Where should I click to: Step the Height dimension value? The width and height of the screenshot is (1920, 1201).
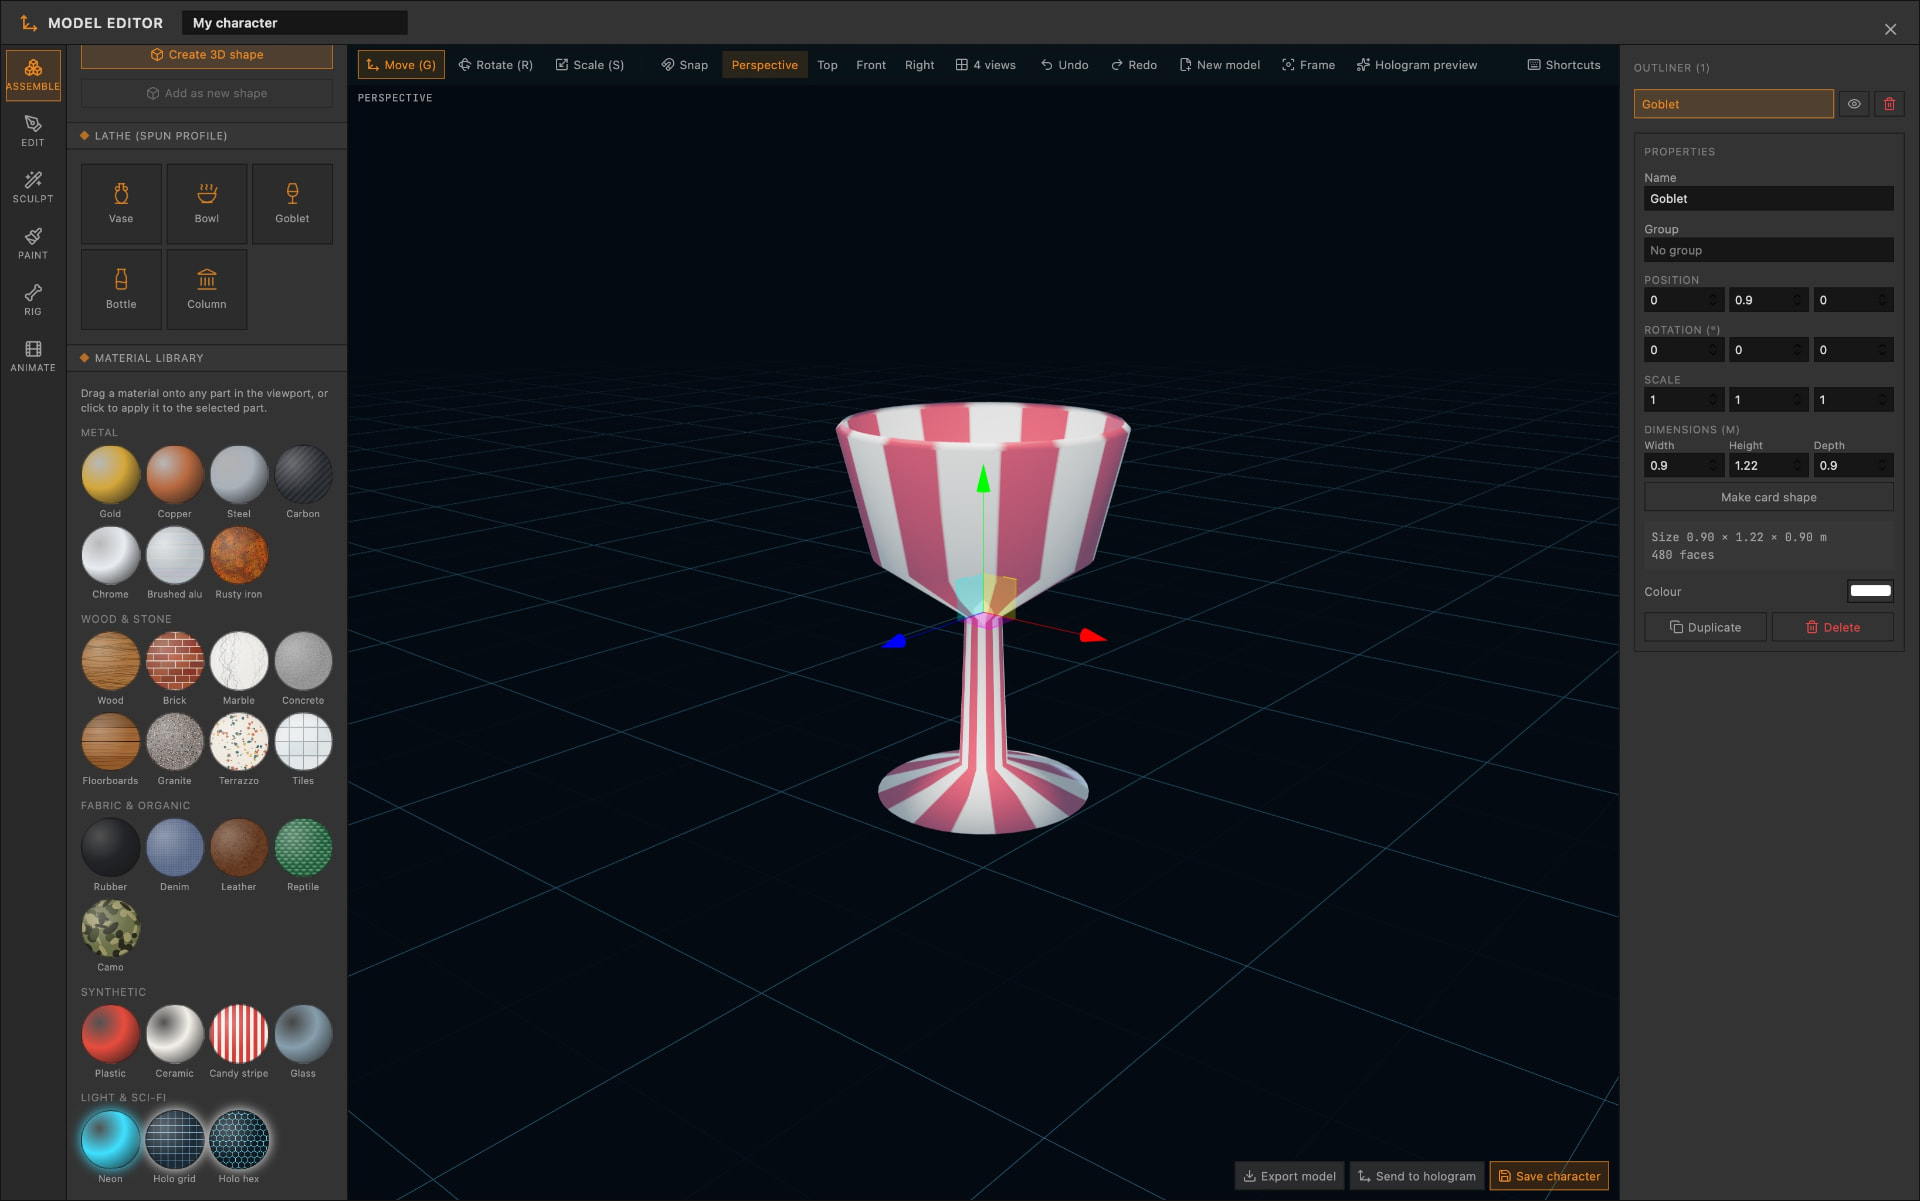(x=1796, y=466)
